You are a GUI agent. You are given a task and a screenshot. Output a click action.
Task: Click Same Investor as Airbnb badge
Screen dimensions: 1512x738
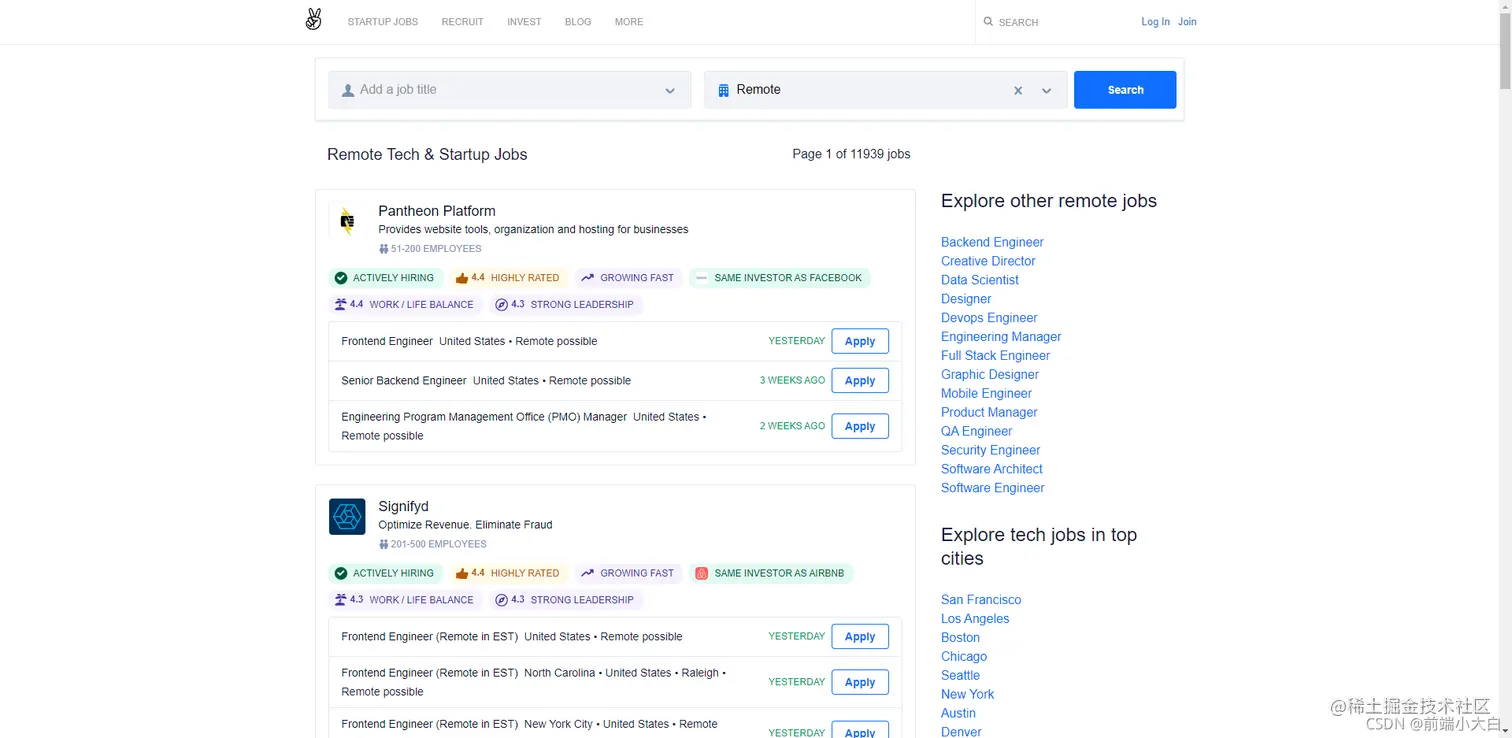pyautogui.click(x=771, y=573)
